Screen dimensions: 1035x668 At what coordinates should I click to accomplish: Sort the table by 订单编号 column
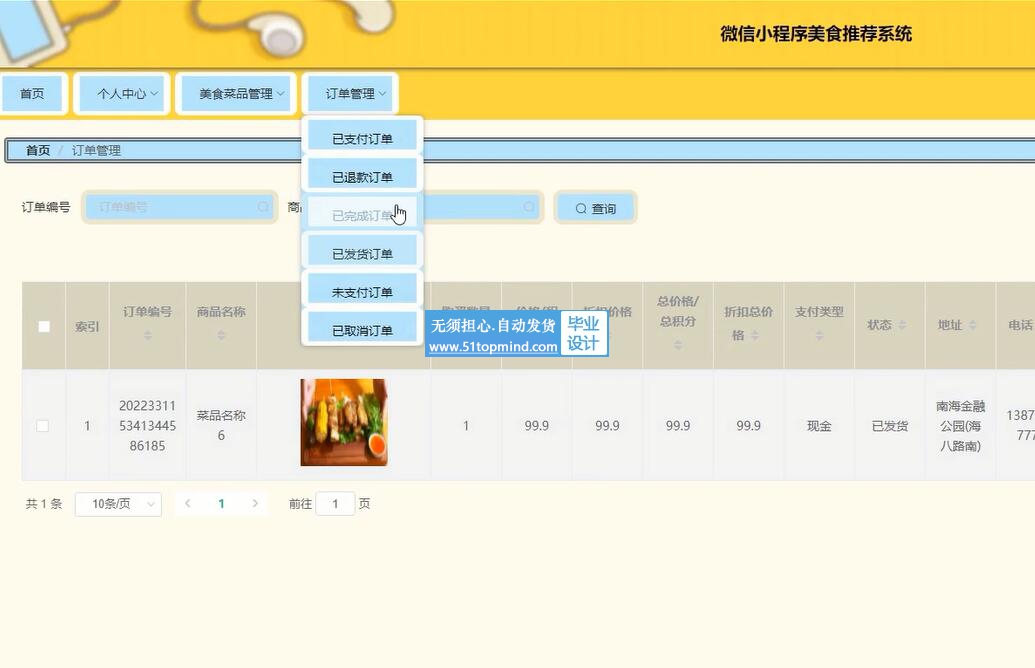tap(147, 335)
